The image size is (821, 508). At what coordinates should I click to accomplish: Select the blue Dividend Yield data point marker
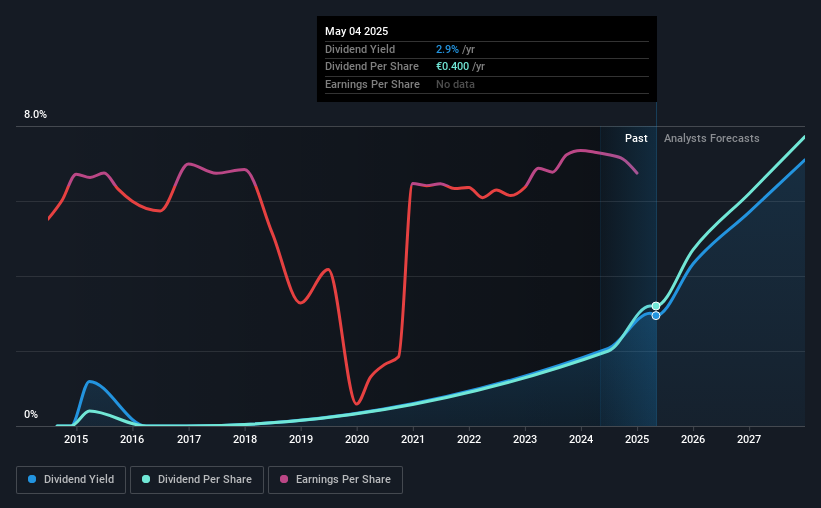656,316
